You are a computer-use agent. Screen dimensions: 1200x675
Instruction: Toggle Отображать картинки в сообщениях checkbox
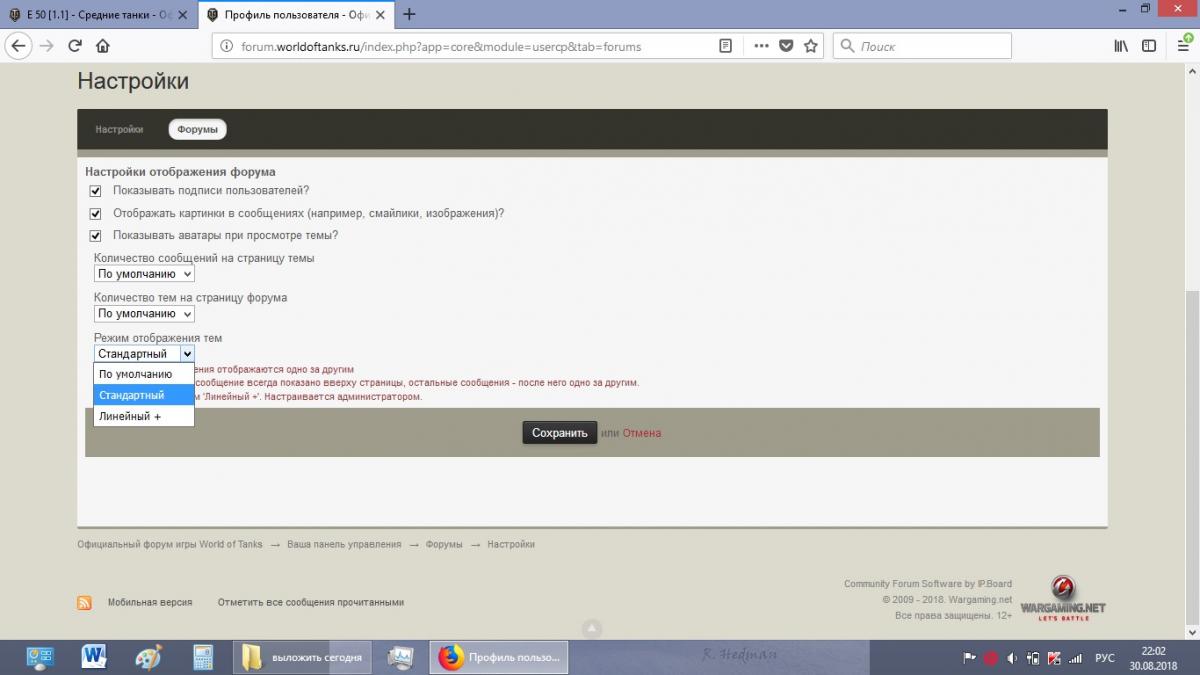[96, 214]
